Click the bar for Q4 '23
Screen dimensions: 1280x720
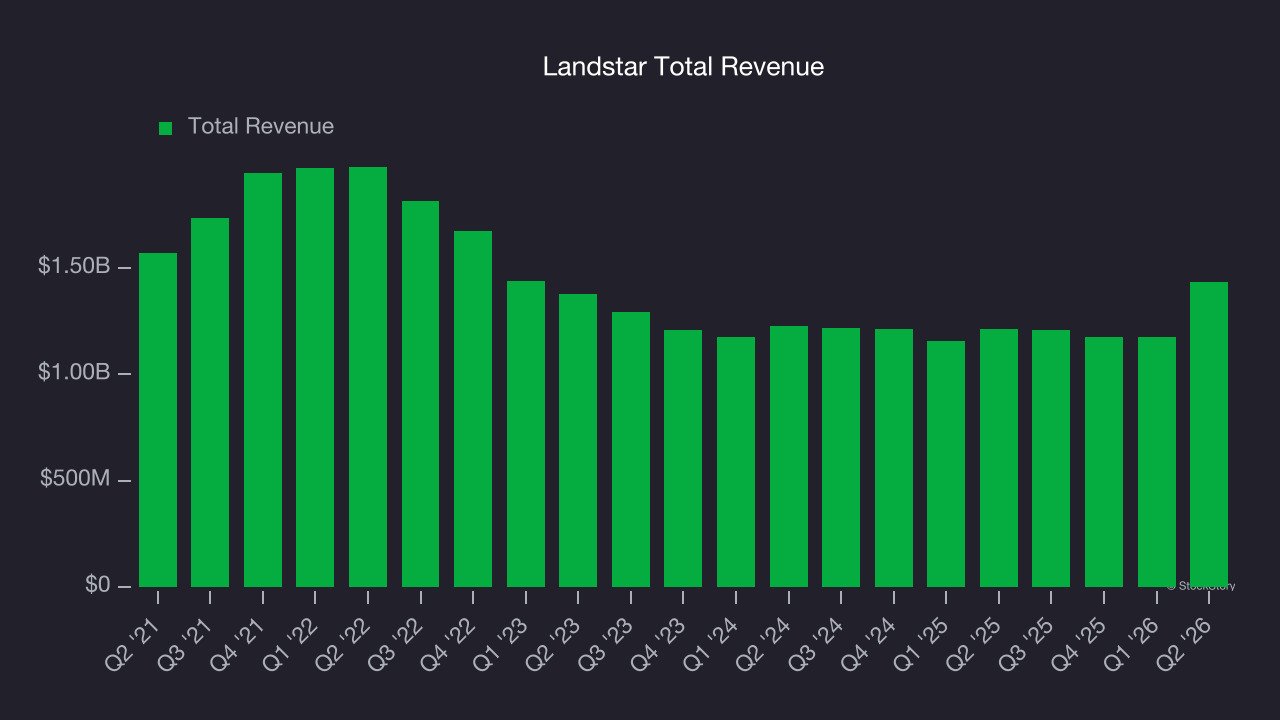(683, 458)
